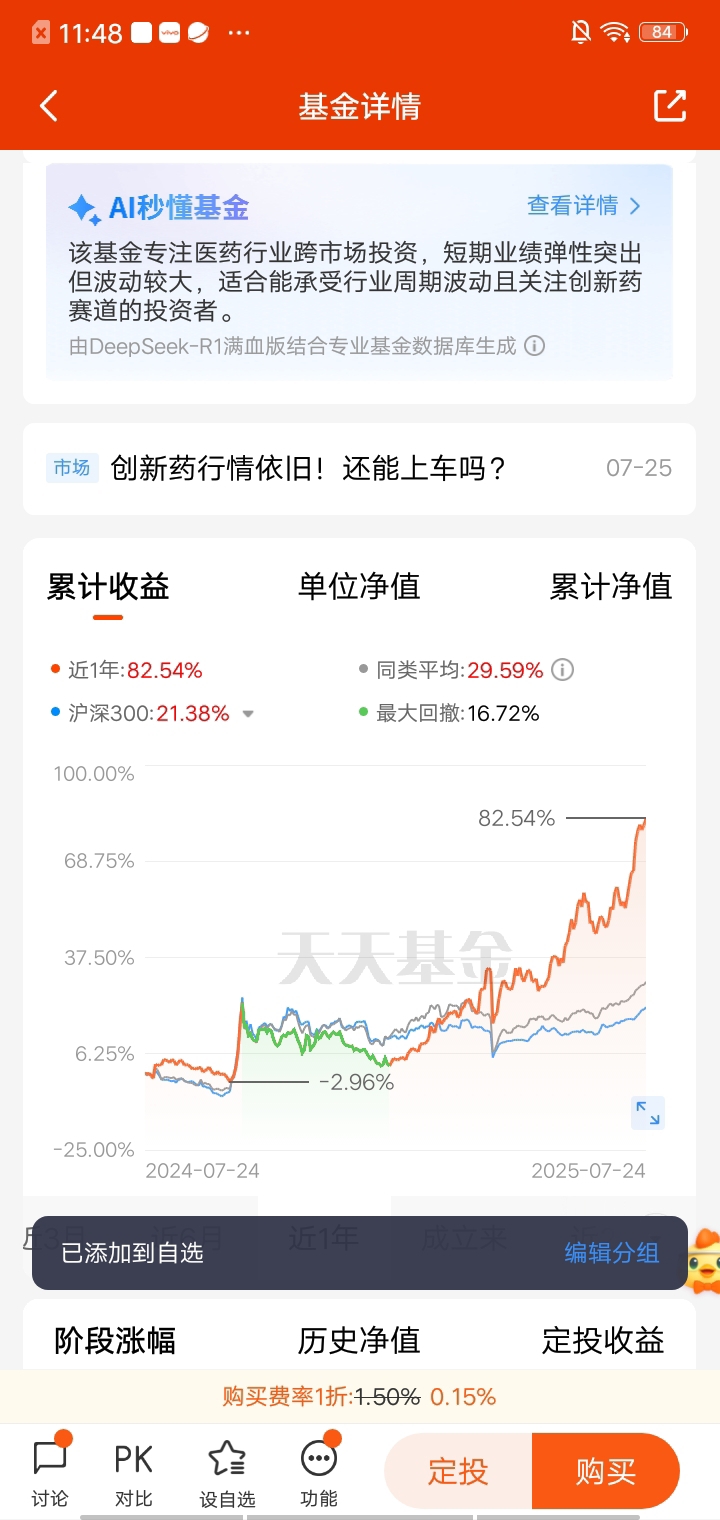The height and width of the screenshot is (1520, 720).
Task: Expand the chart to fullscreen
Action: 648,1112
